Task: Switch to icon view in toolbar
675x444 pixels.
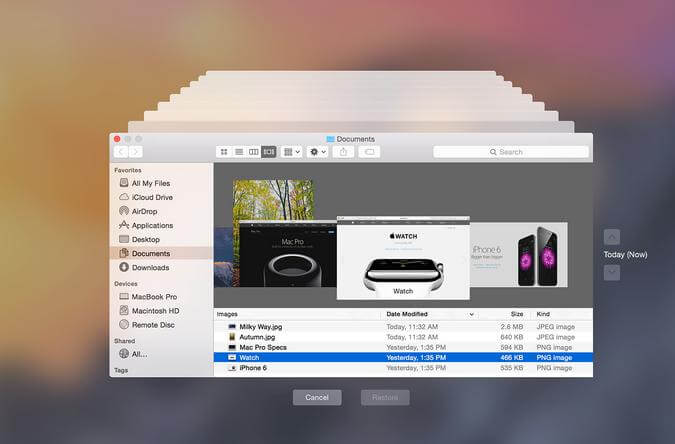Action: [224, 152]
